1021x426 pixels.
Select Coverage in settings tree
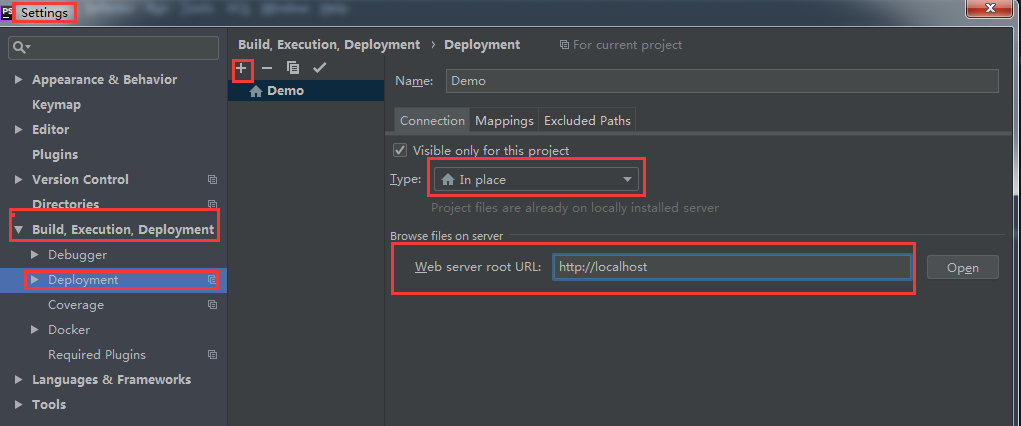point(76,305)
